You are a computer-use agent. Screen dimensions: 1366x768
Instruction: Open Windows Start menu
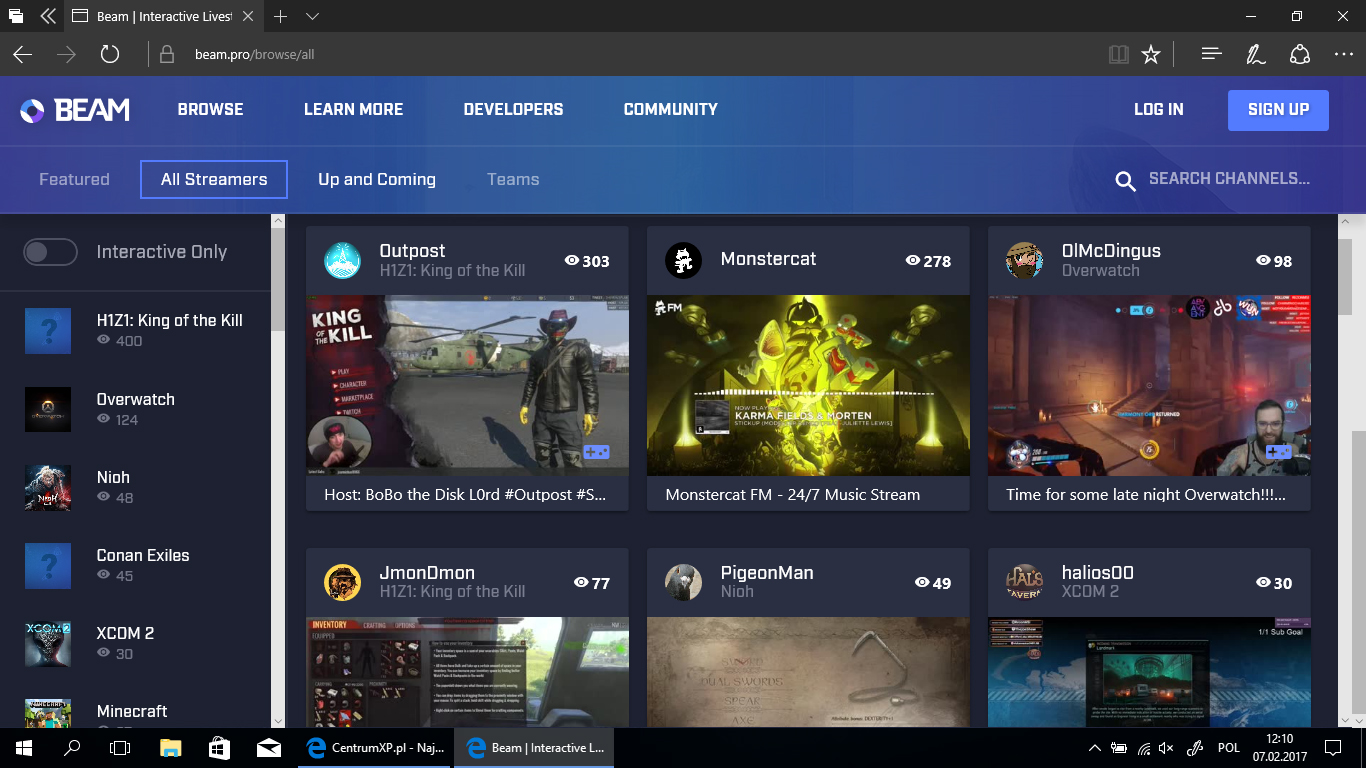coord(24,747)
